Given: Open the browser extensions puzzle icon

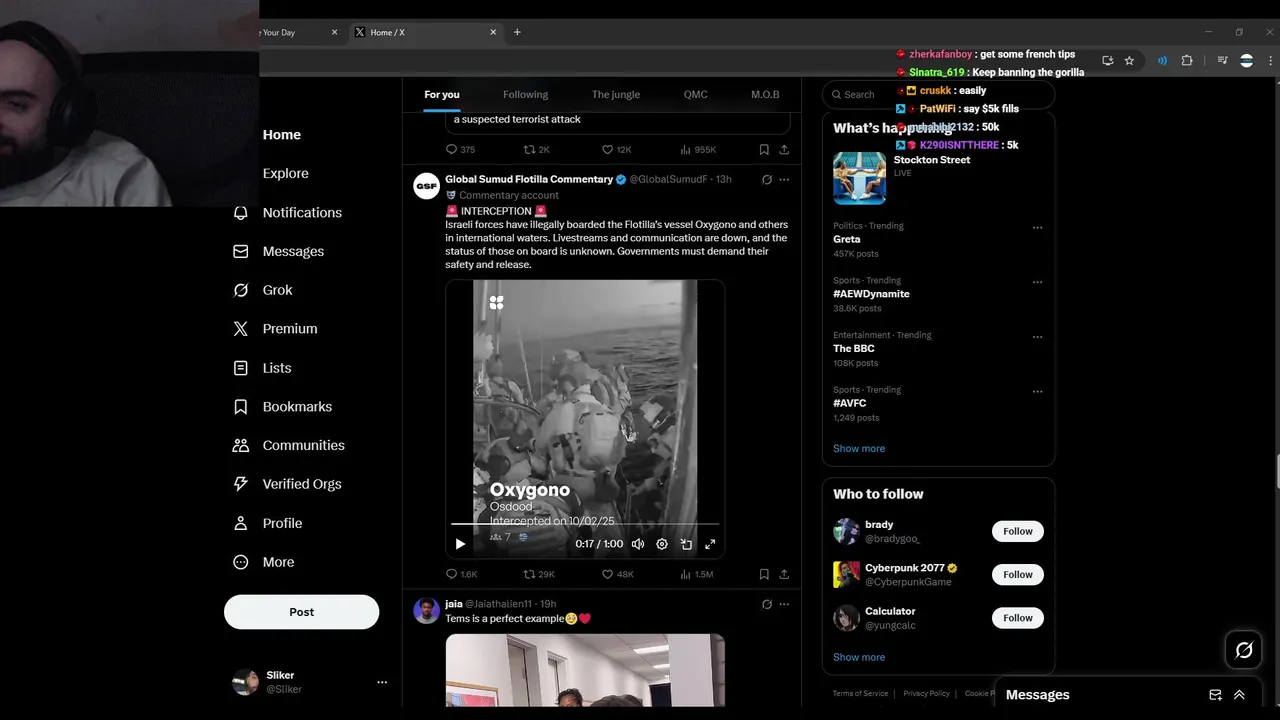Looking at the screenshot, I should pyautogui.click(x=1187, y=61).
